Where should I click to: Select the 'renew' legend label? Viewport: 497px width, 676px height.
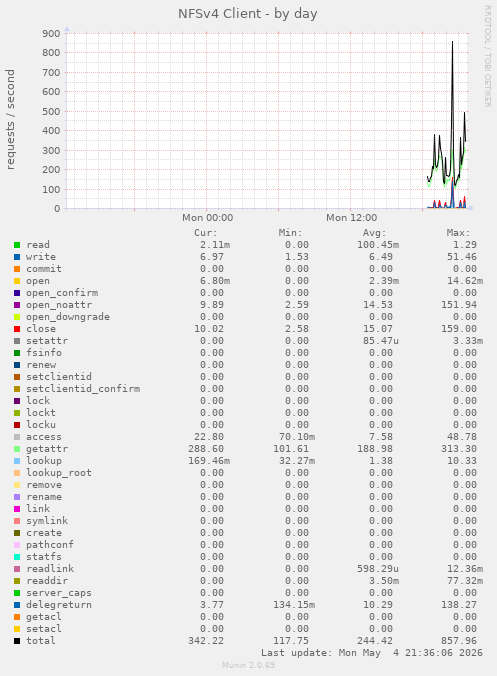[41, 365]
